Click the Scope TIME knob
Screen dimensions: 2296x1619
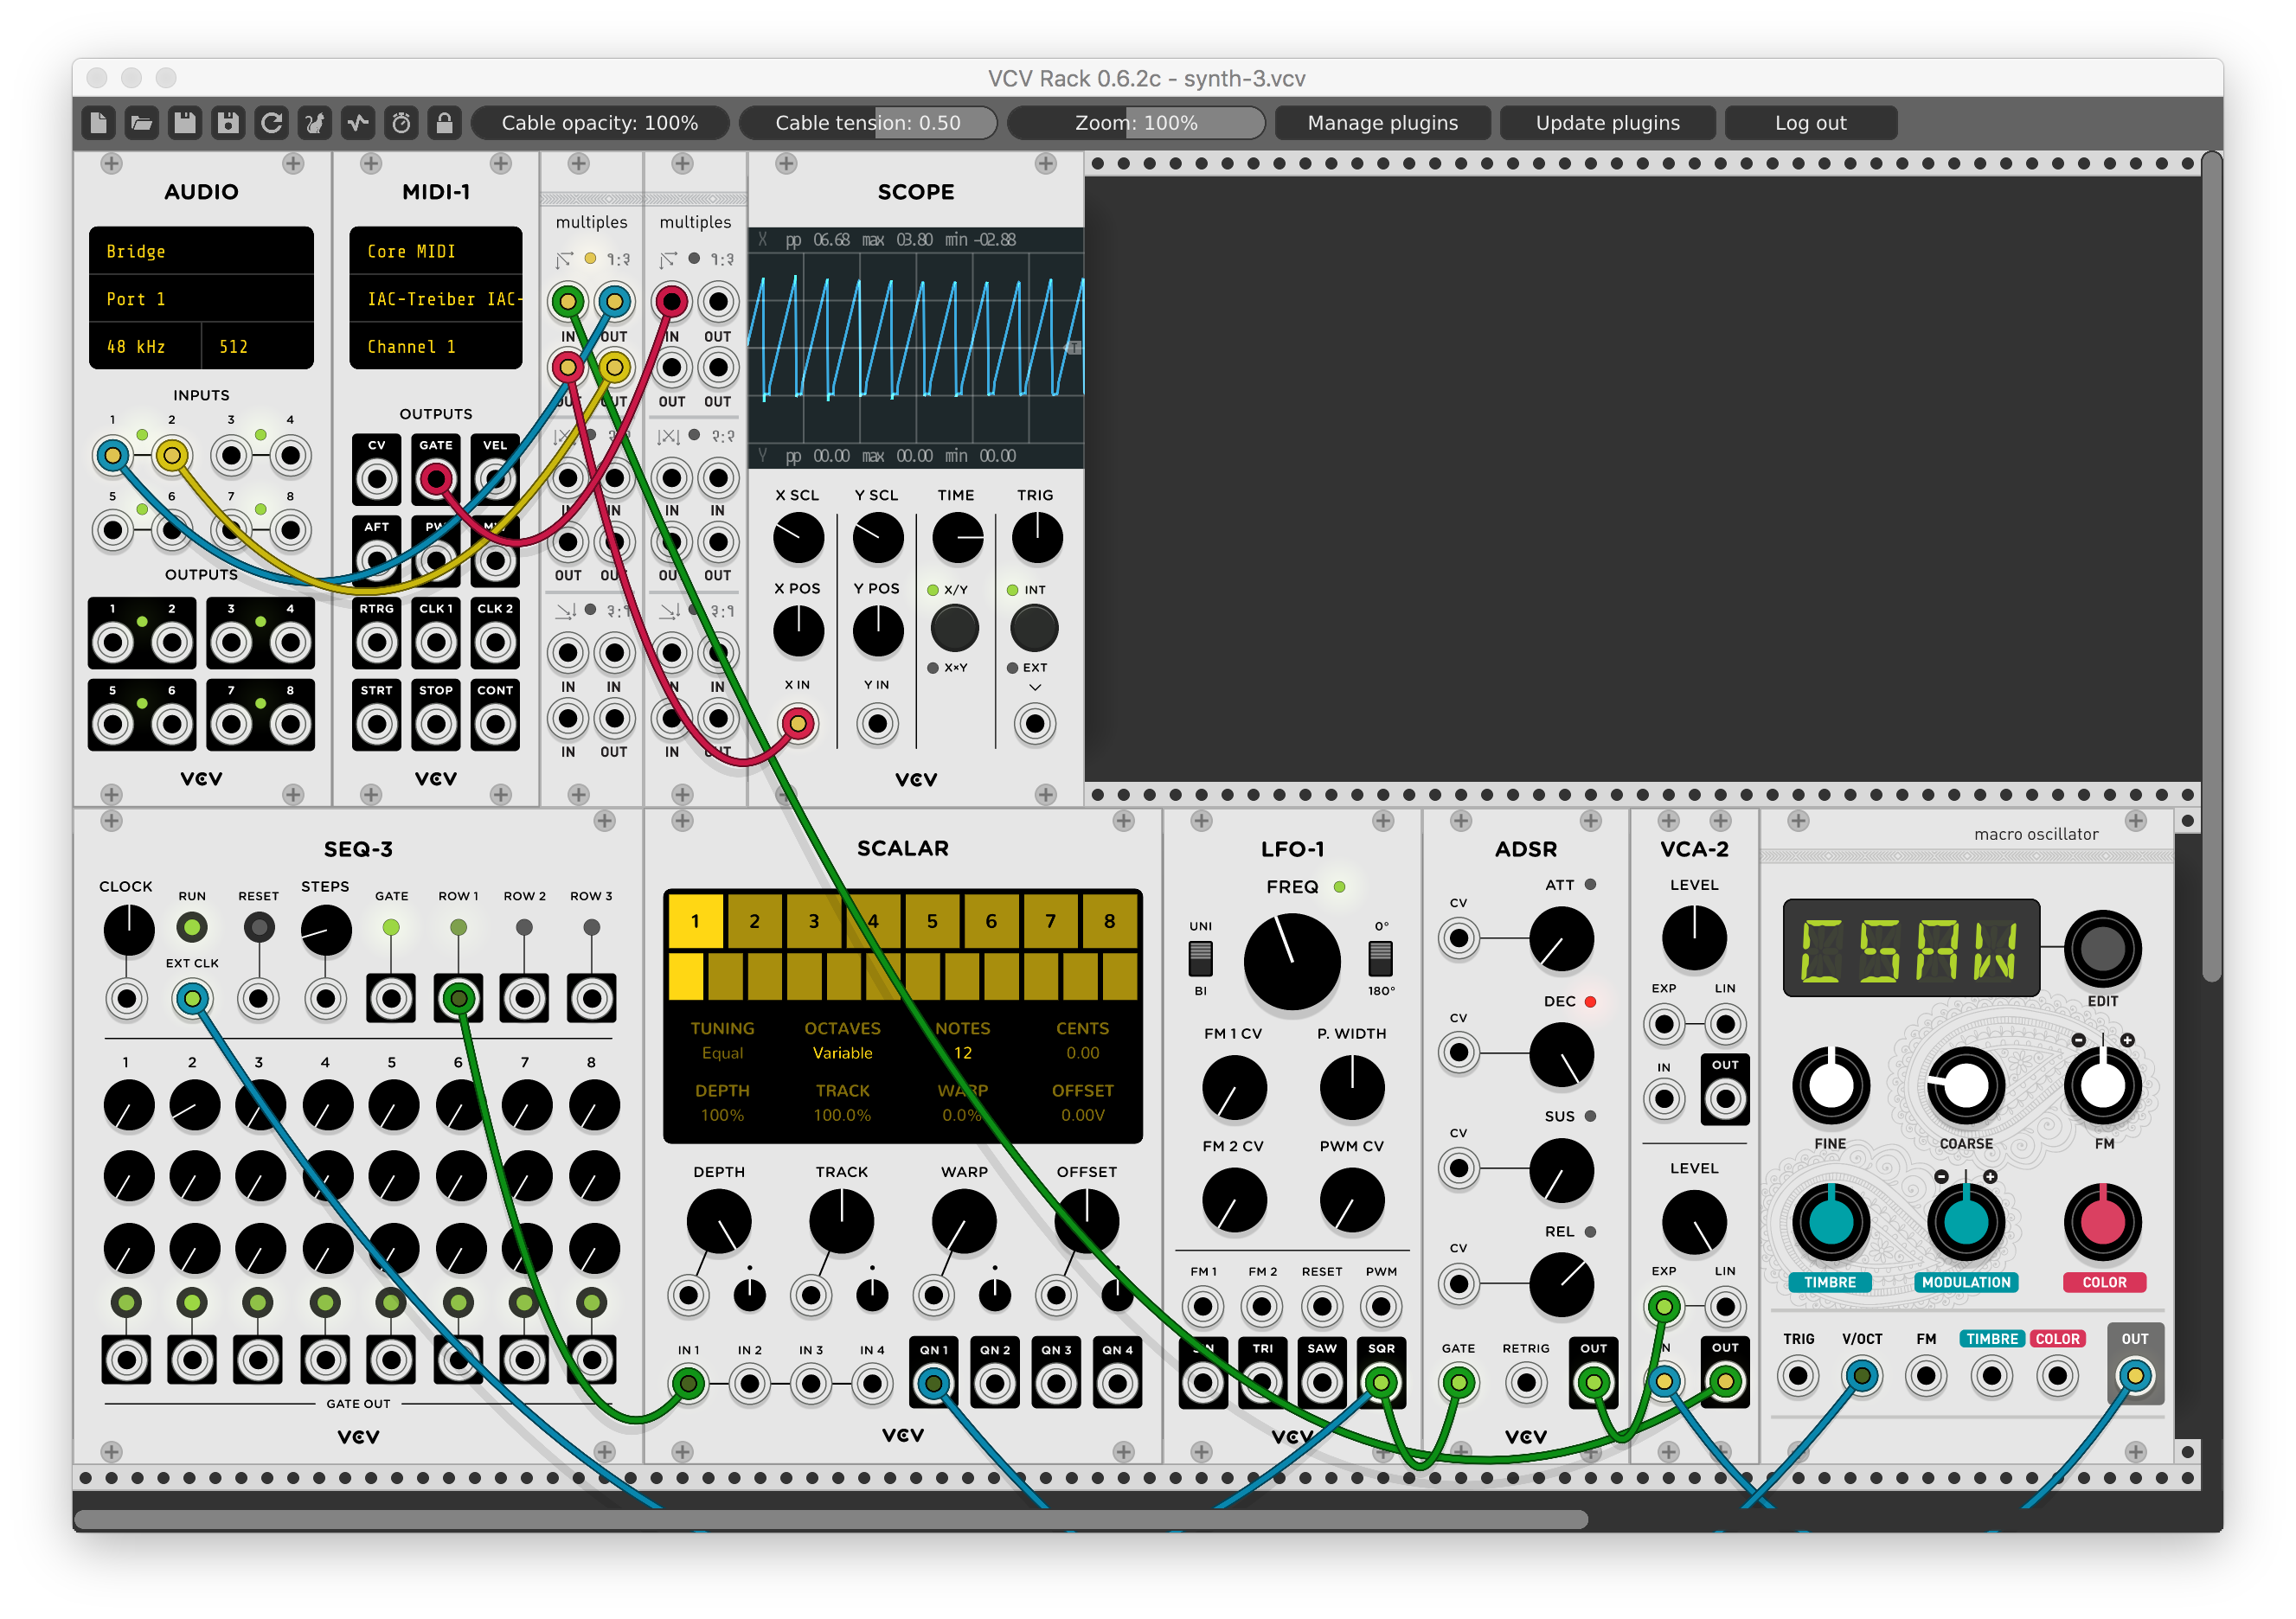[x=957, y=537]
